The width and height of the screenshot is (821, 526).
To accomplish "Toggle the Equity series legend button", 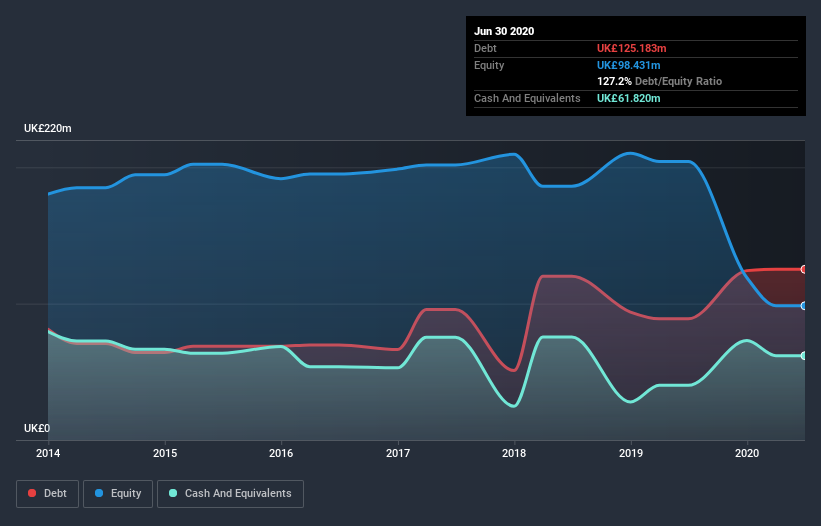I will coord(118,494).
